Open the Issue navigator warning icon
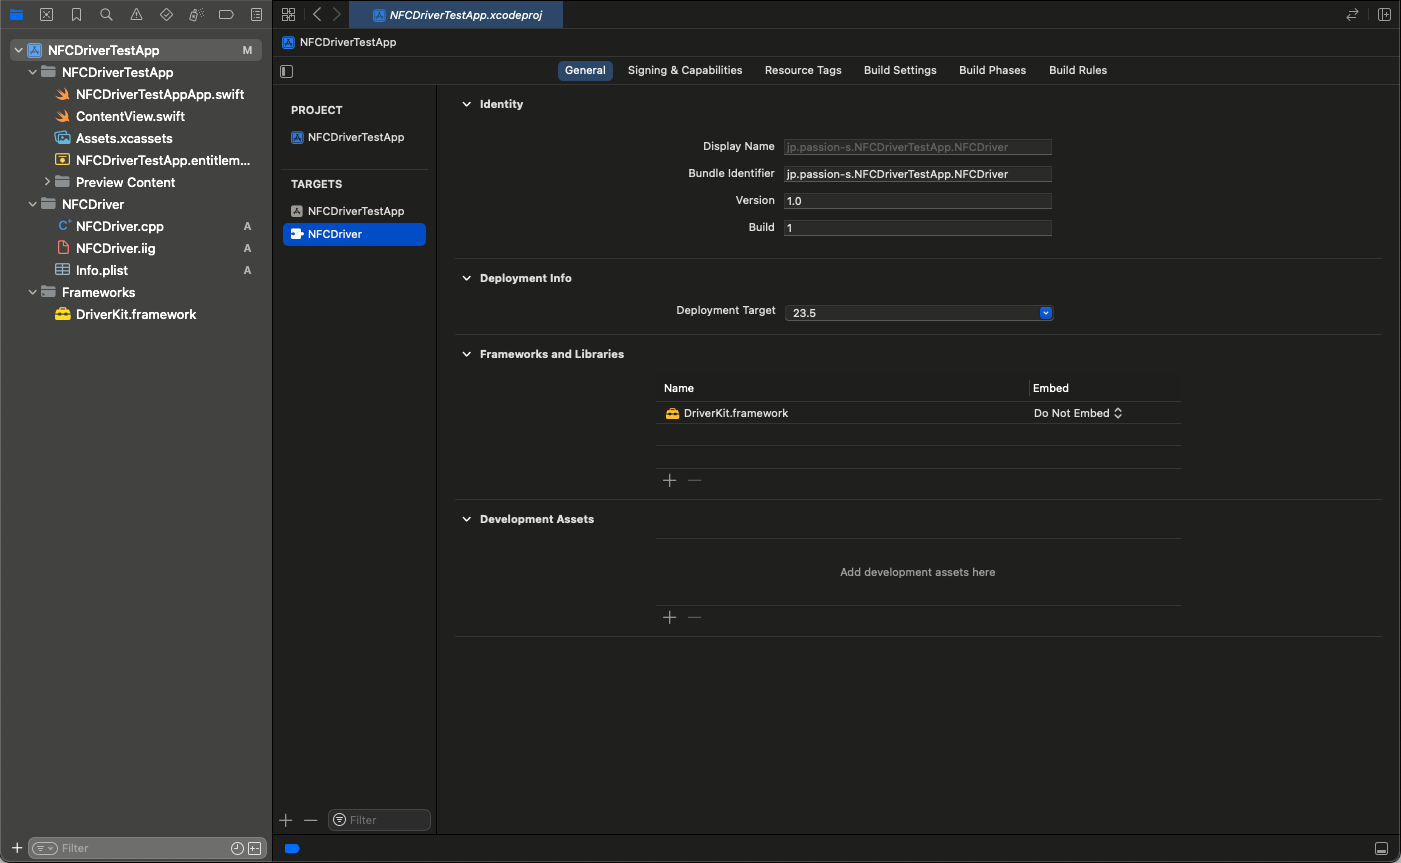The height and width of the screenshot is (863, 1401). (136, 15)
